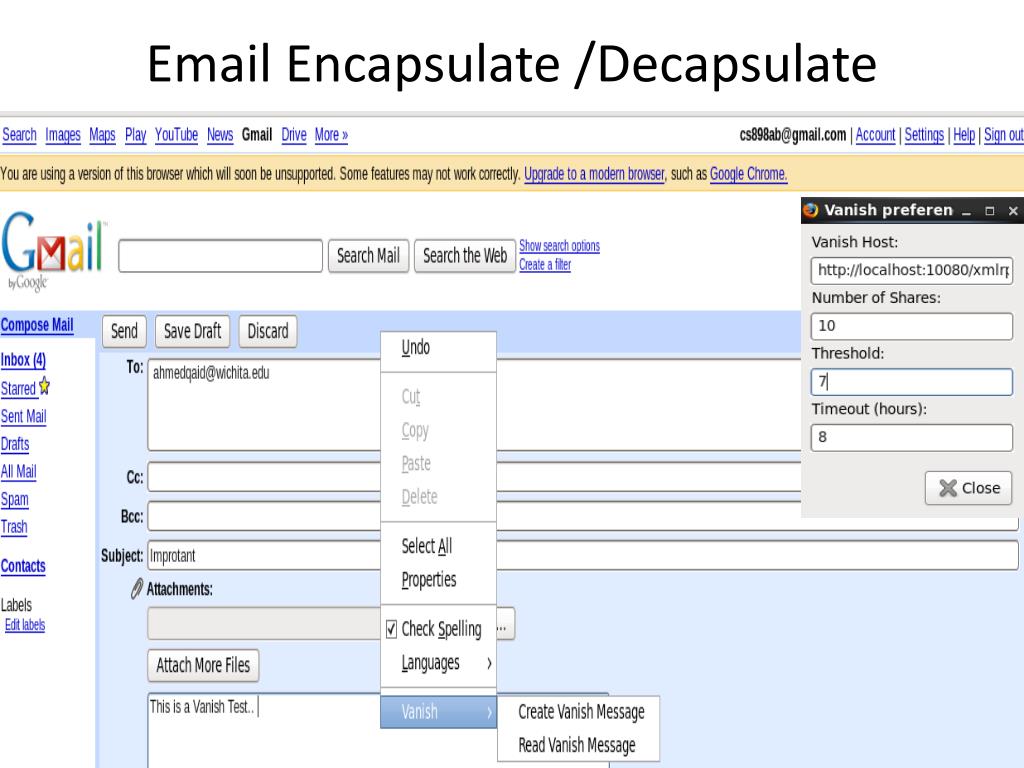Screen dimensions: 1024x768
Task: Click Upgrade to a modern browser link
Action: 594,174
